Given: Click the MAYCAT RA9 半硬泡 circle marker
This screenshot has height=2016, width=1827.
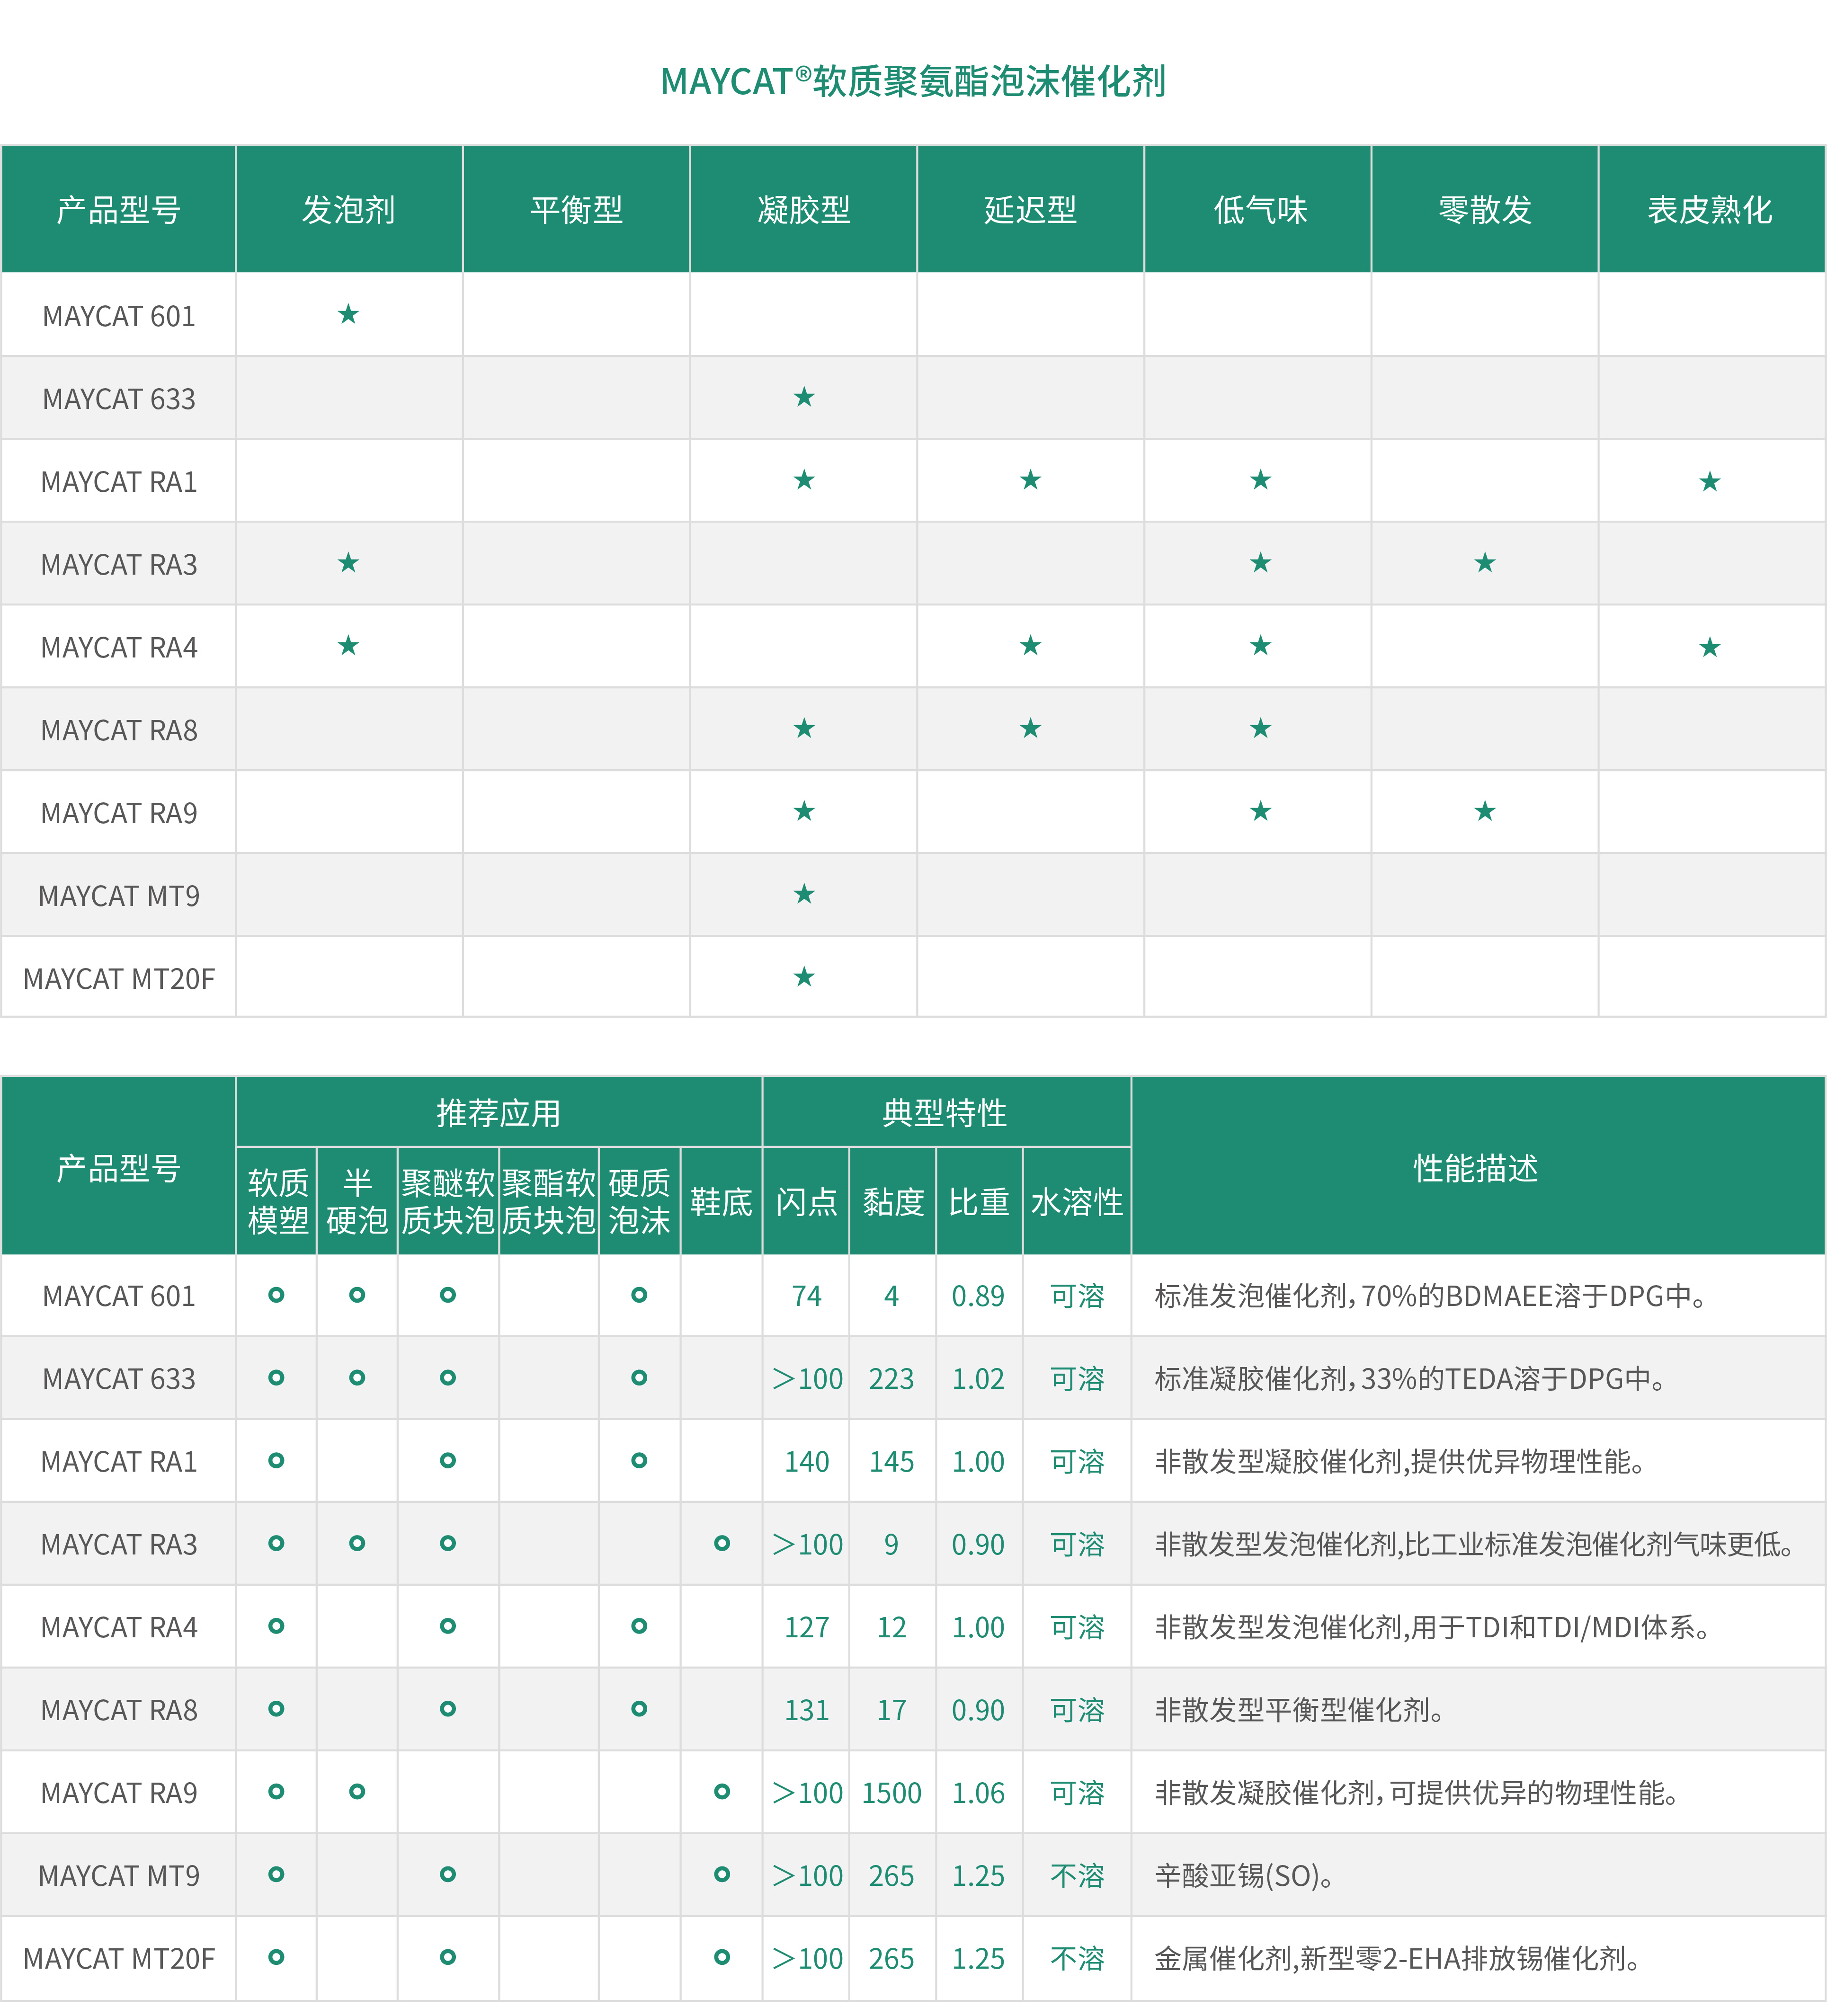Looking at the screenshot, I should (357, 1791).
